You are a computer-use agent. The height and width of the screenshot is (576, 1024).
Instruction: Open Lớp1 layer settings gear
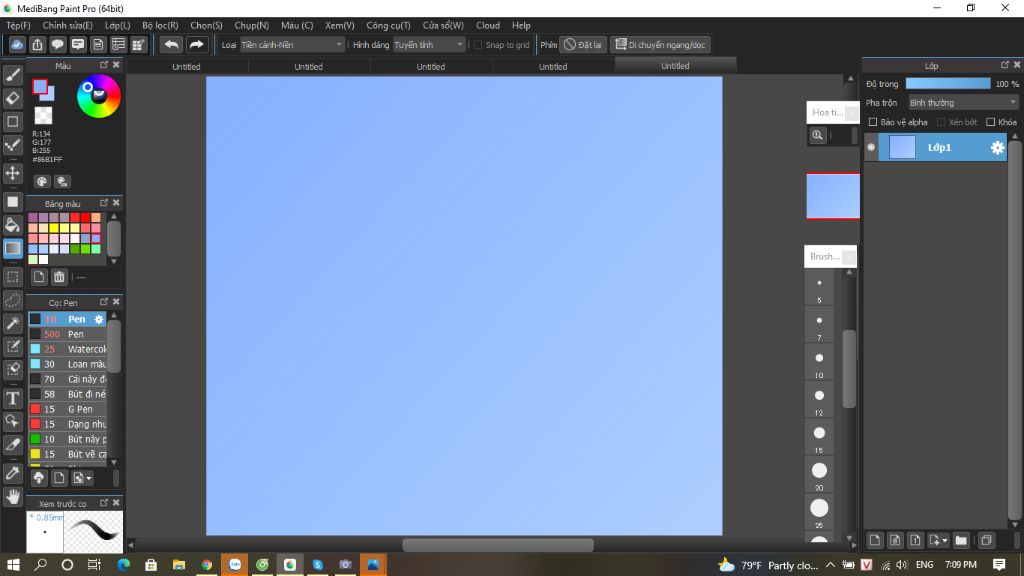(x=997, y=148)
